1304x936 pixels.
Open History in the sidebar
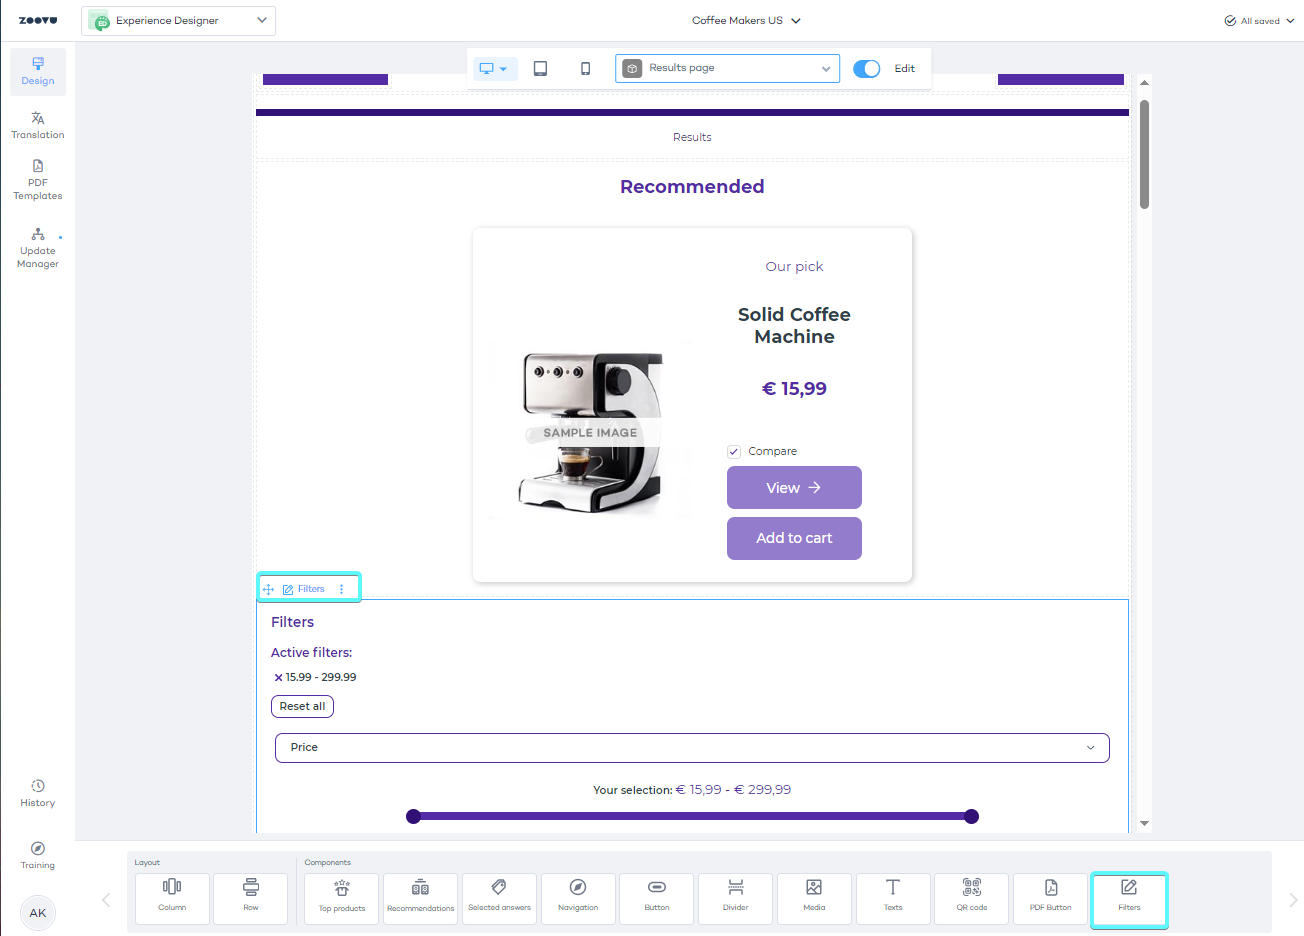tap(38, 793)
